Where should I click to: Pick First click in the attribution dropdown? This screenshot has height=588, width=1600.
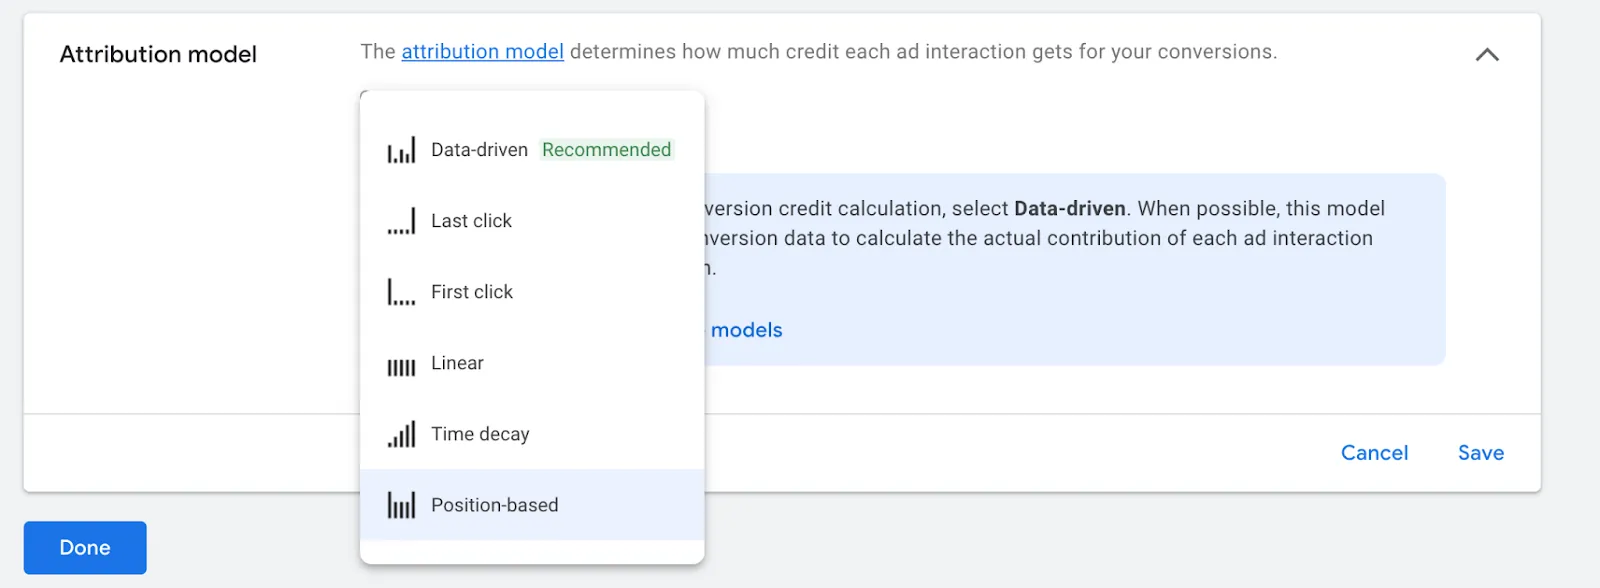click(x=471, y=291)
